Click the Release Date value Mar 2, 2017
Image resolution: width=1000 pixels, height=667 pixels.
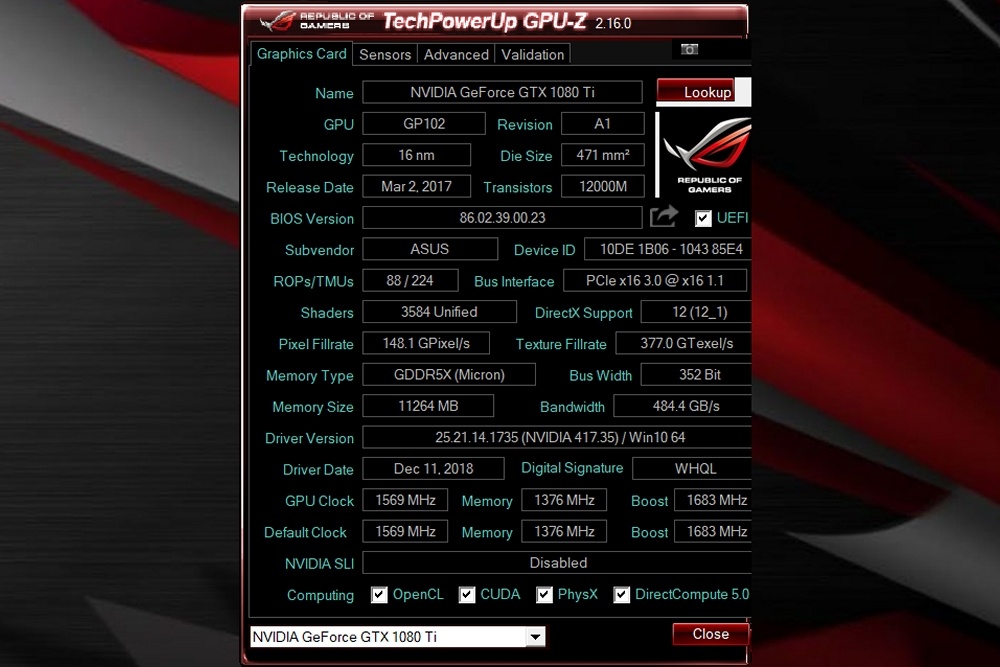(x=416, y=186)
